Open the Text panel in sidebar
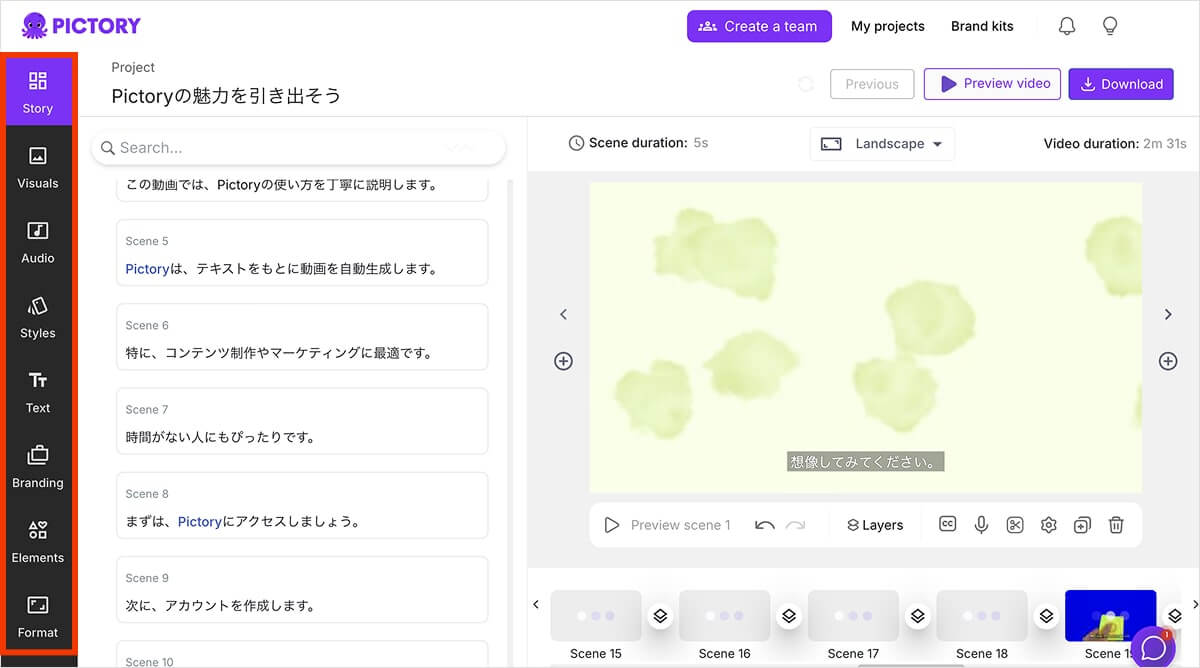The width and height of the screenshot is (1200, 668). tap(38, 392)
